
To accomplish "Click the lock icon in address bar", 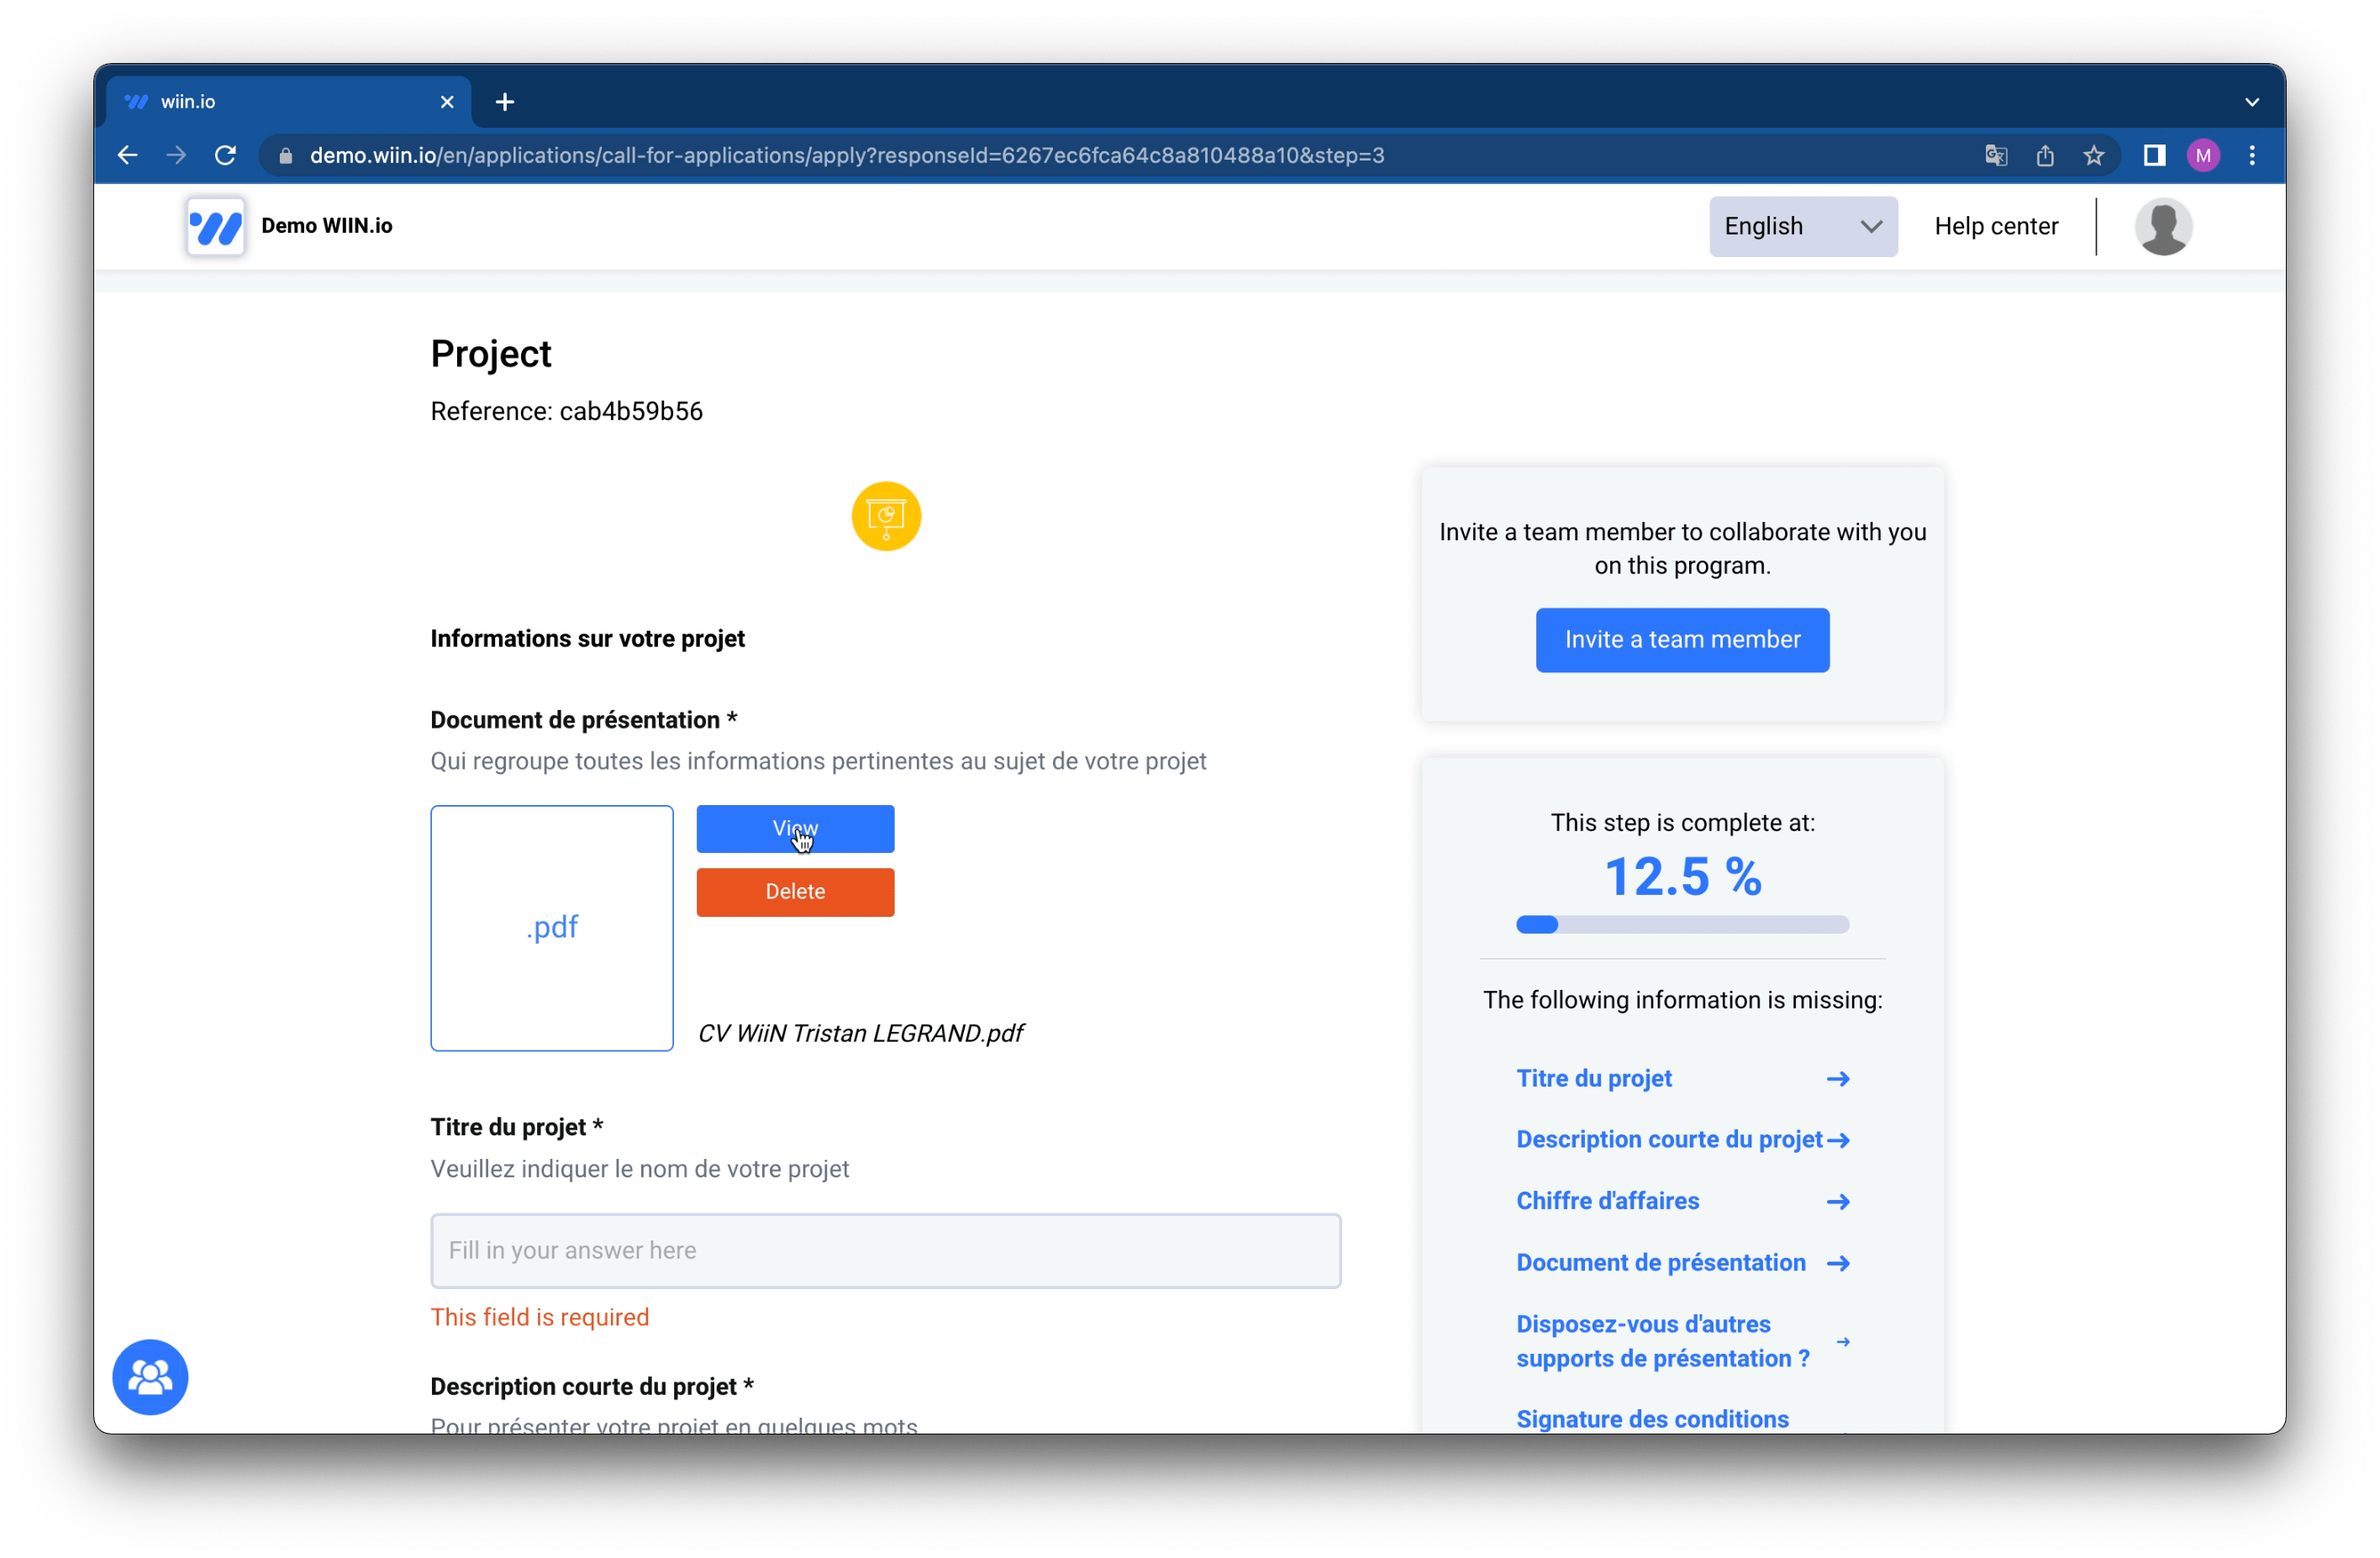I will [x=285, y=155].
